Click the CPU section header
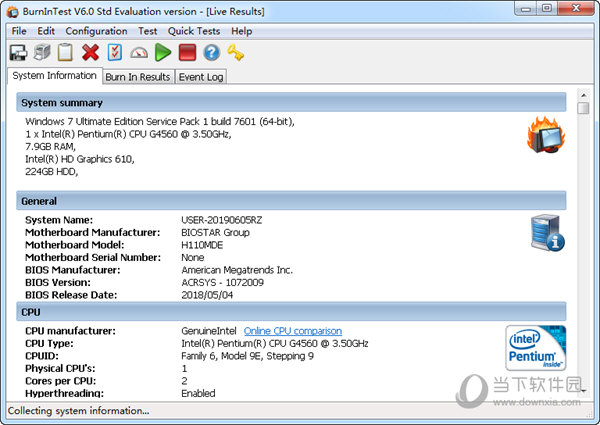The width and height of the screenshot is (600, 425). pyautogui.click(x=291, y=312)
